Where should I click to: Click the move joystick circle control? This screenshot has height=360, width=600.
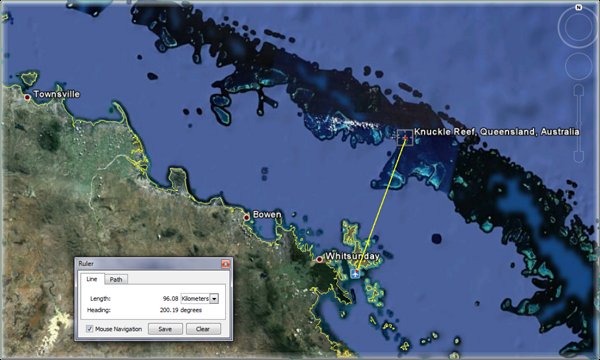point(579,66)
